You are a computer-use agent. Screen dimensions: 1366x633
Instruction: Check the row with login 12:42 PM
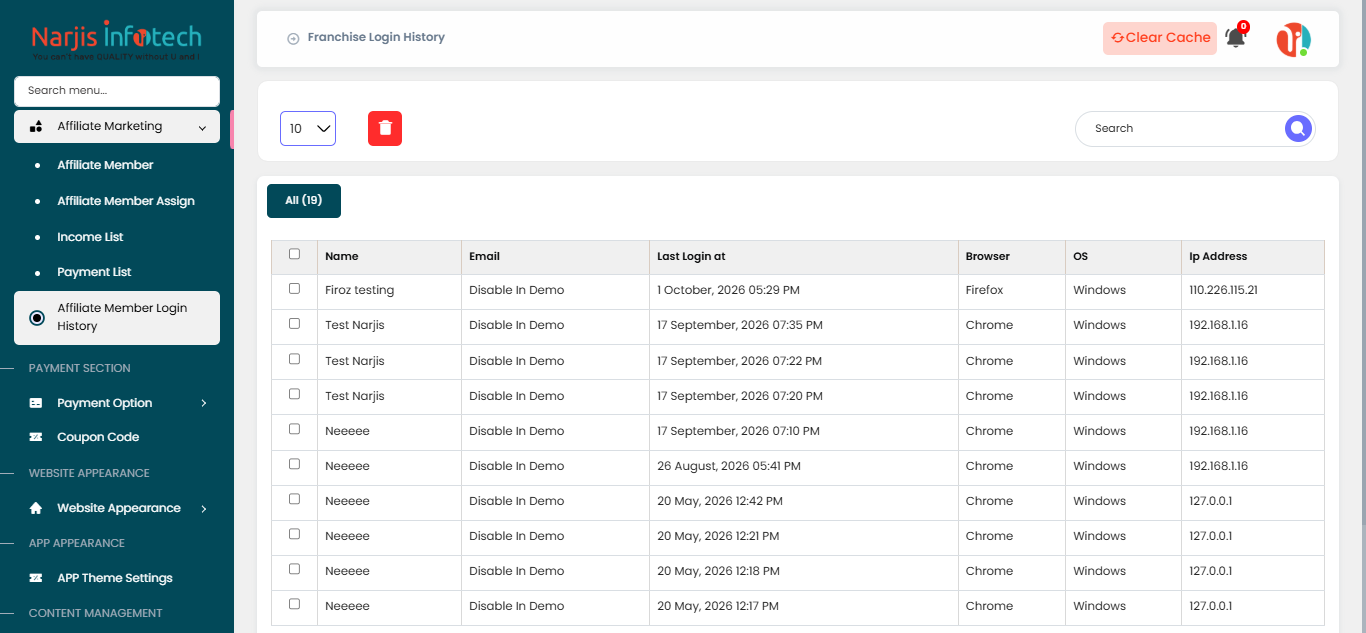click(x=294, y=499)
